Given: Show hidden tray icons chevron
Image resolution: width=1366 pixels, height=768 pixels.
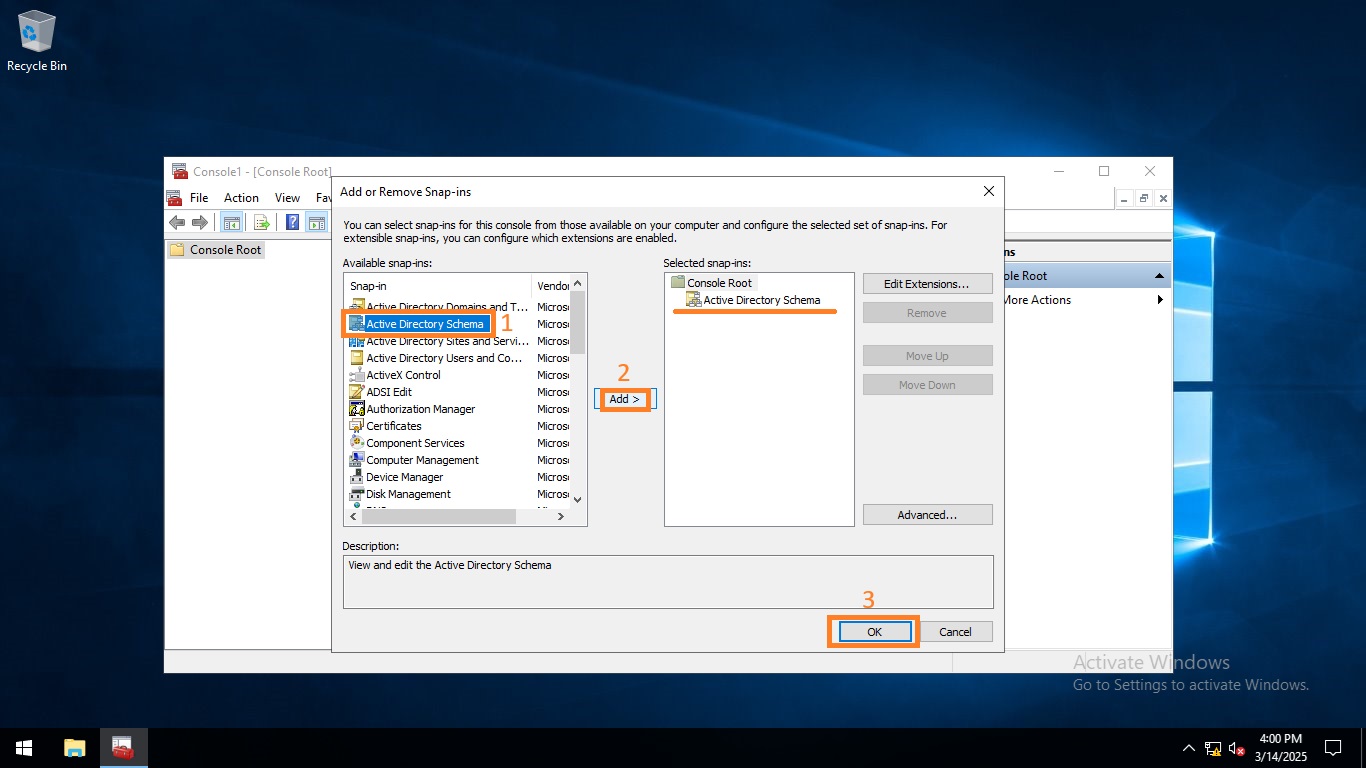Looking at the screenshot, I should tap(1189, 748).
